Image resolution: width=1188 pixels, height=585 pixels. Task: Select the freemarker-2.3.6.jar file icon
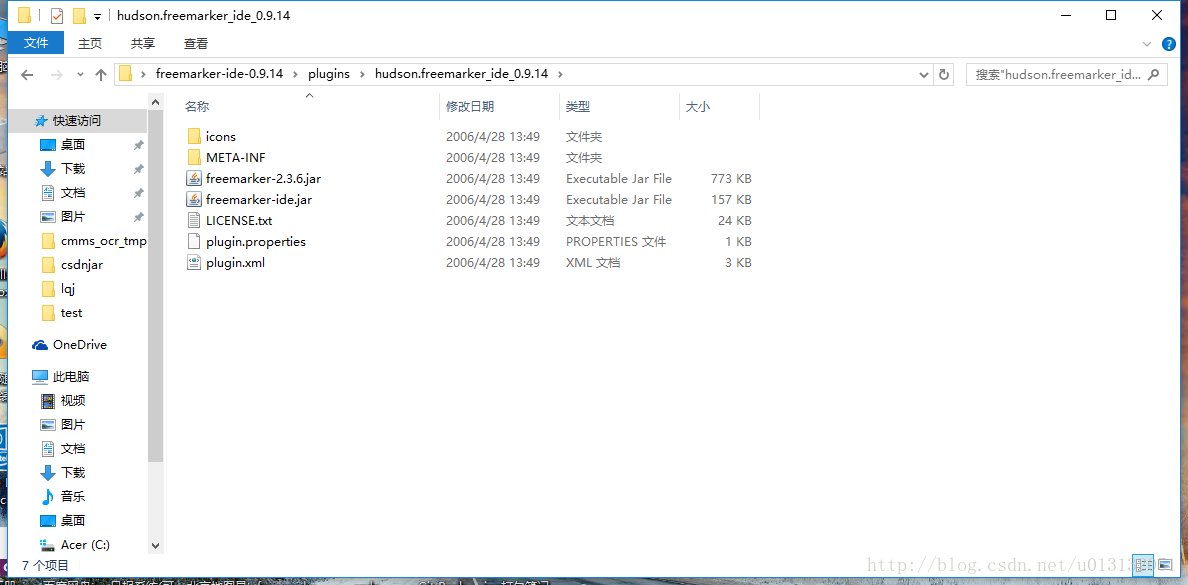click(x=194, y=179)
